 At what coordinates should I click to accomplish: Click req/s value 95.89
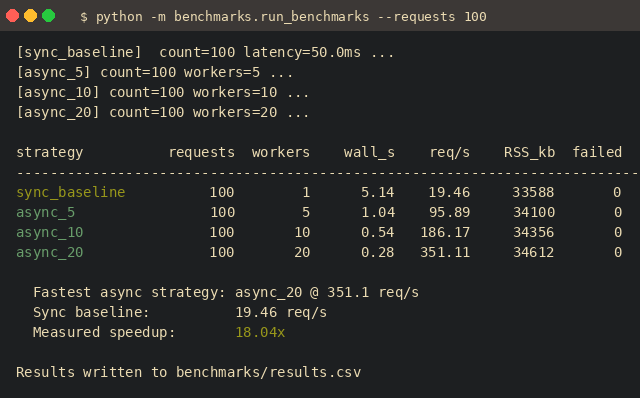[x=449, y=212]
